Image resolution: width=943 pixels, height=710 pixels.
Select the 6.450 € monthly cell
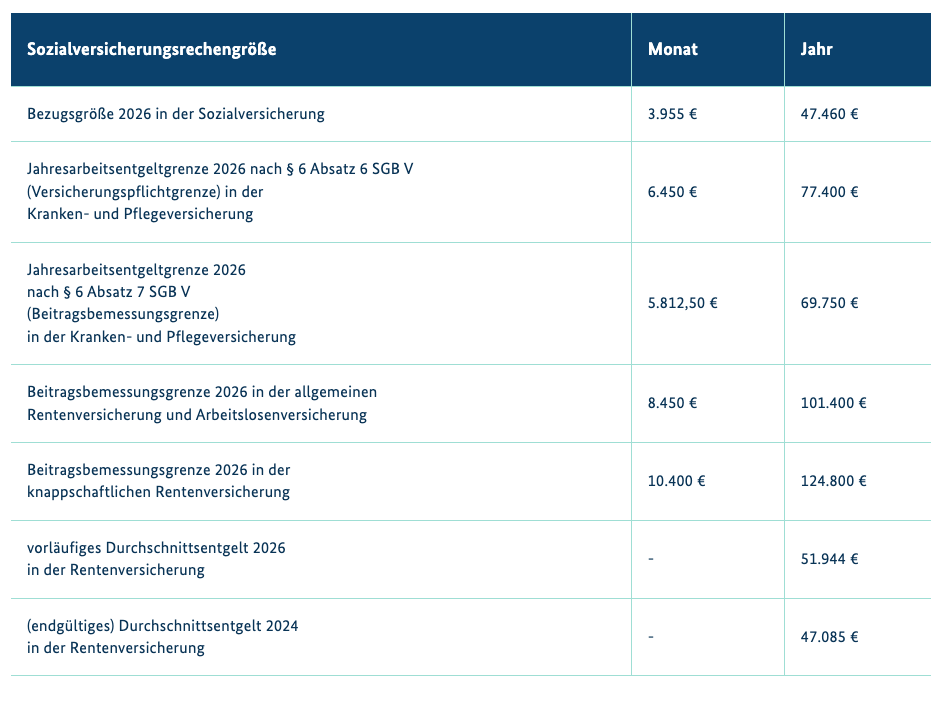coord(672,192)
